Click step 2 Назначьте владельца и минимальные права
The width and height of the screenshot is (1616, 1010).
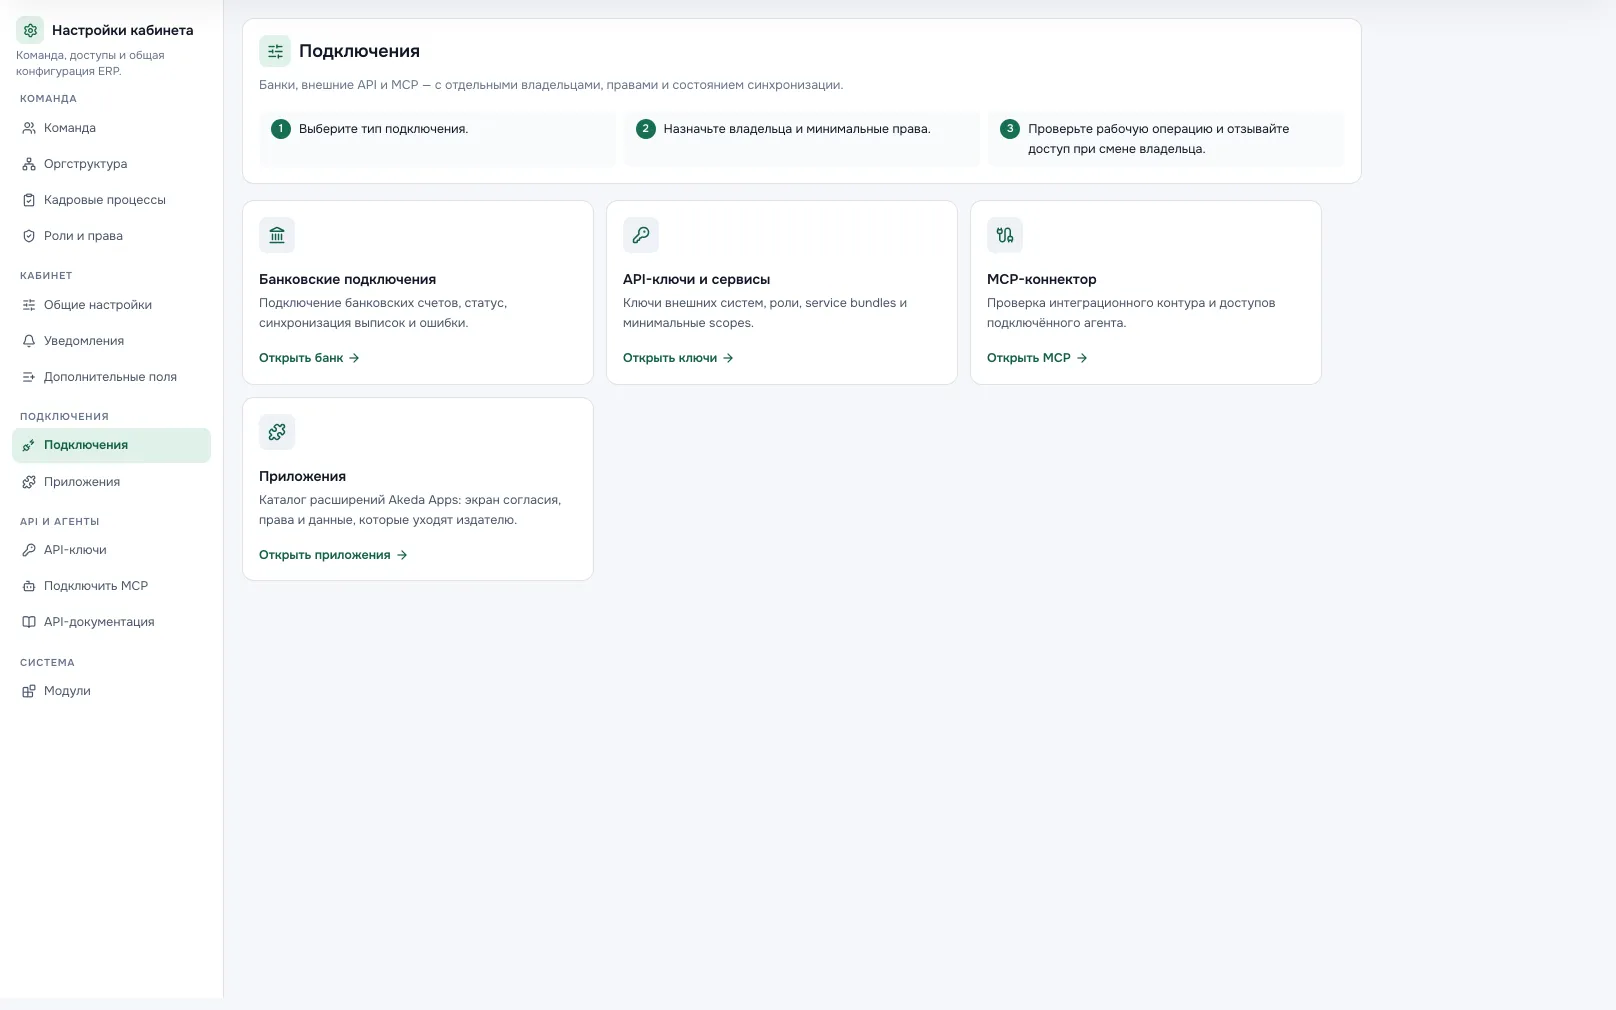[797, 129]
